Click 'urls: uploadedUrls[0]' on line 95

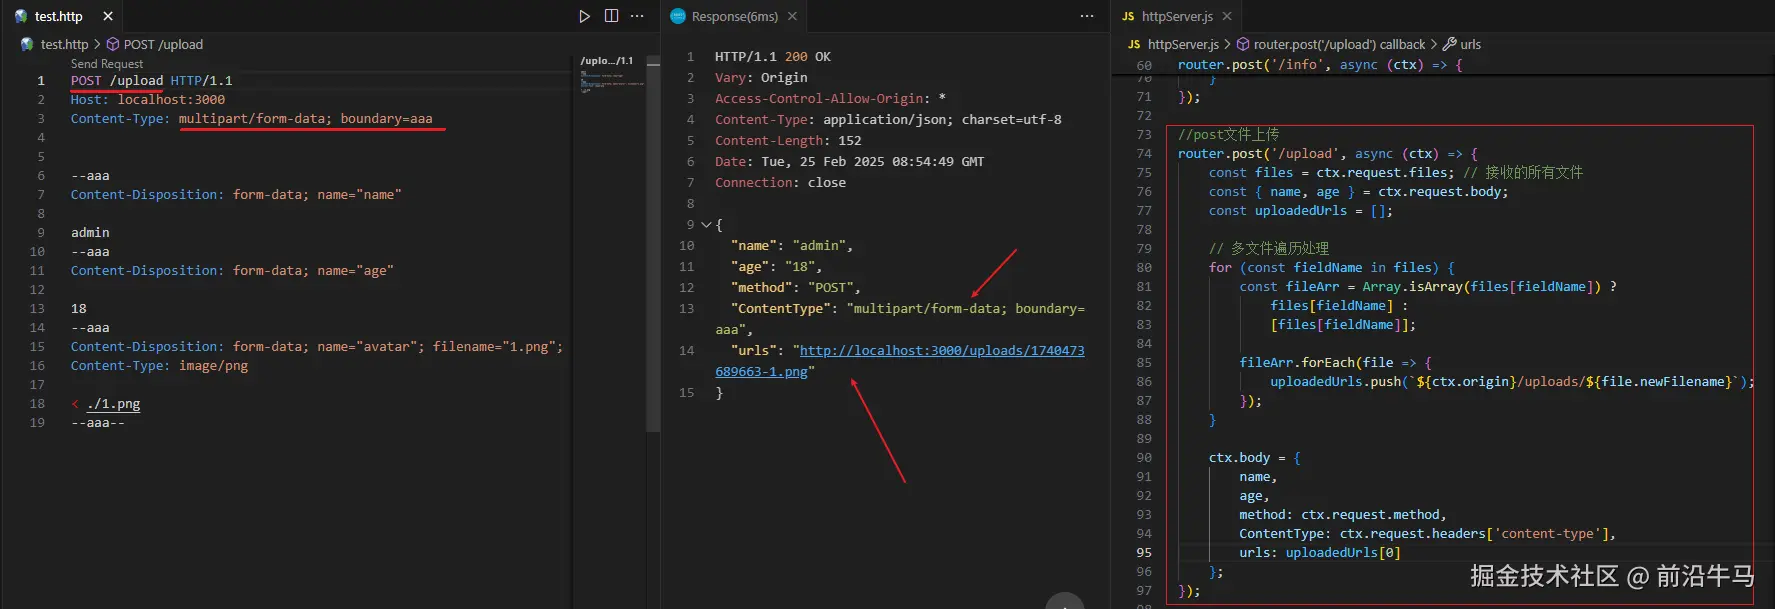[1320, 553]
